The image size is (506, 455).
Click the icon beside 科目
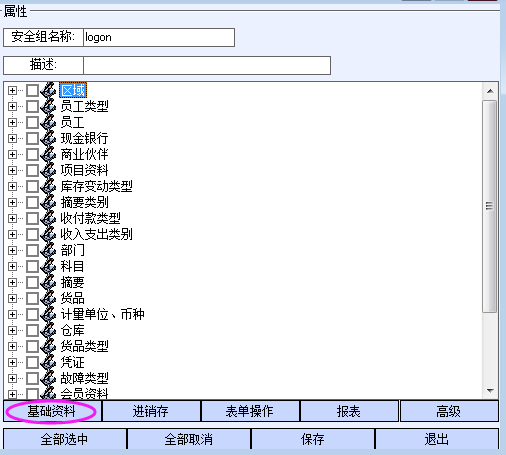tap(48, 266)
